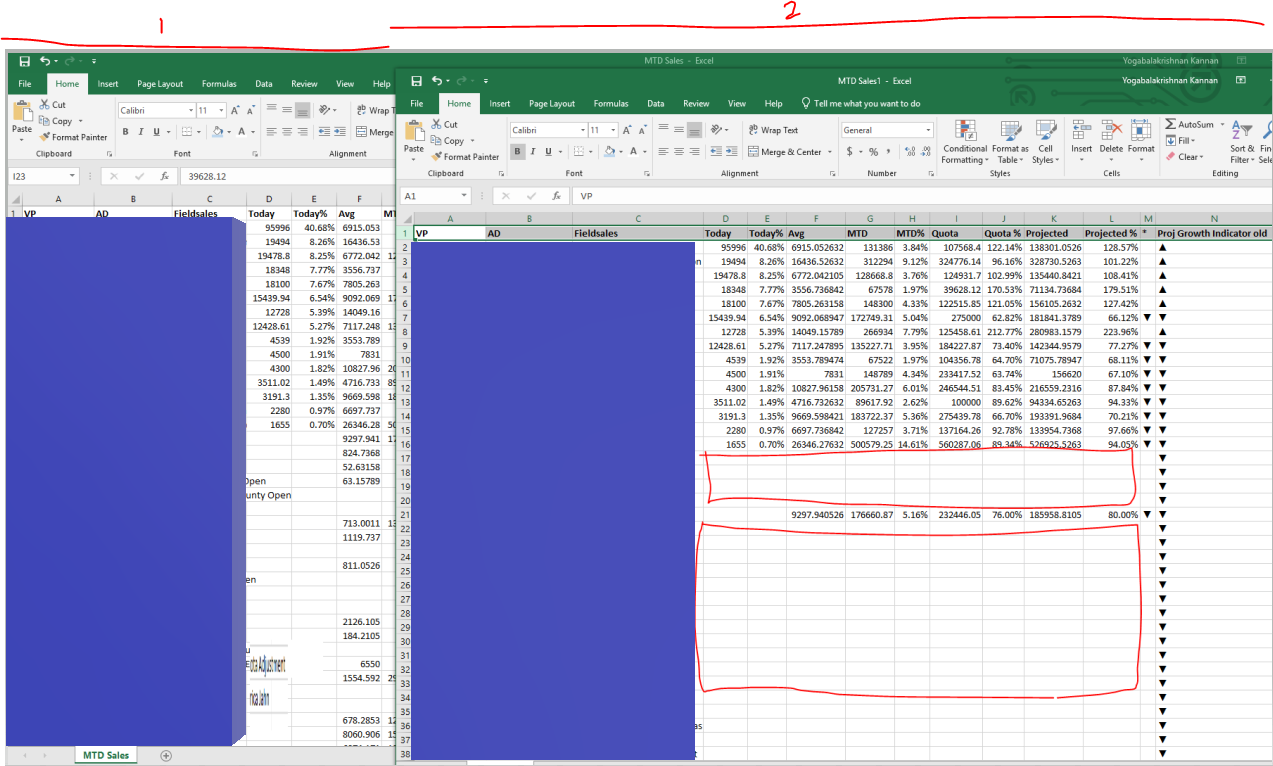Click the Save icon in the left Excel window
The width and height of the screenshot is (1273, 766).
pyautogui.click(x=24, y=61)
